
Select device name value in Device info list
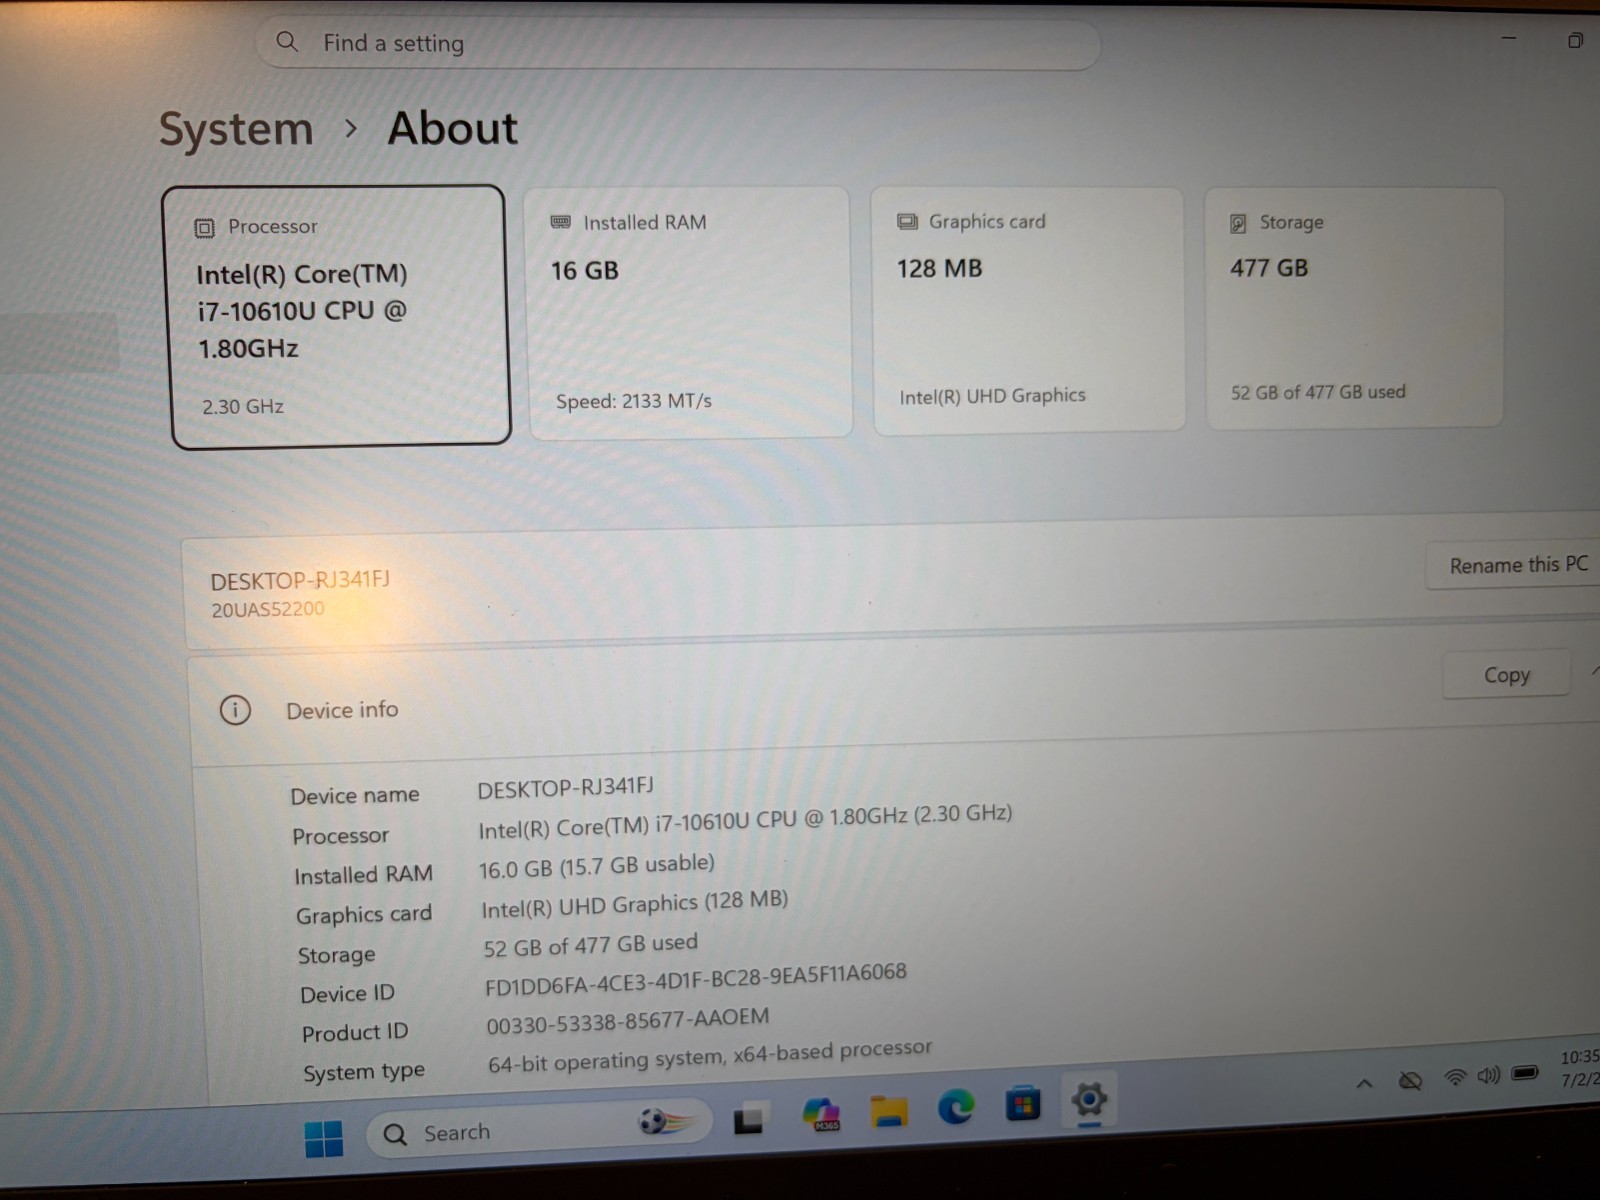566,788
